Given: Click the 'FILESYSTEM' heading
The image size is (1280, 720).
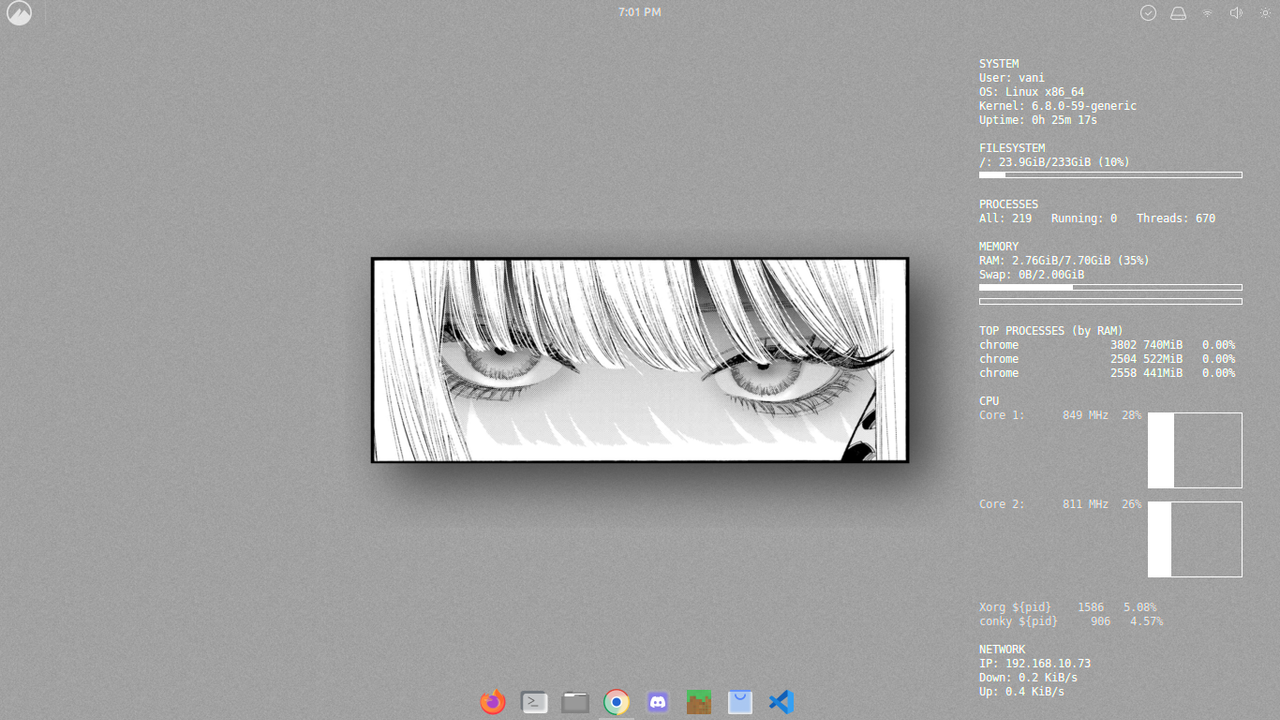Looking at the screenshot, I should [x=1012, y=148].
